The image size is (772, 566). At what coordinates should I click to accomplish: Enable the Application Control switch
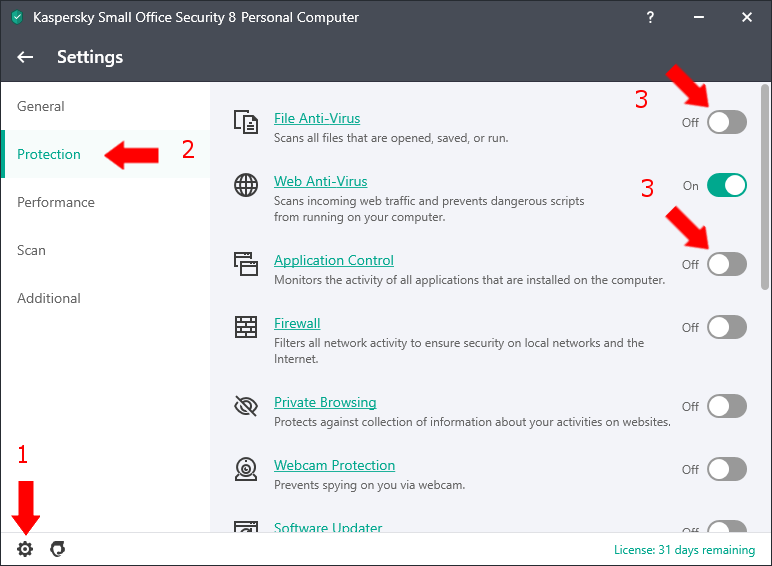coord(727,264)
